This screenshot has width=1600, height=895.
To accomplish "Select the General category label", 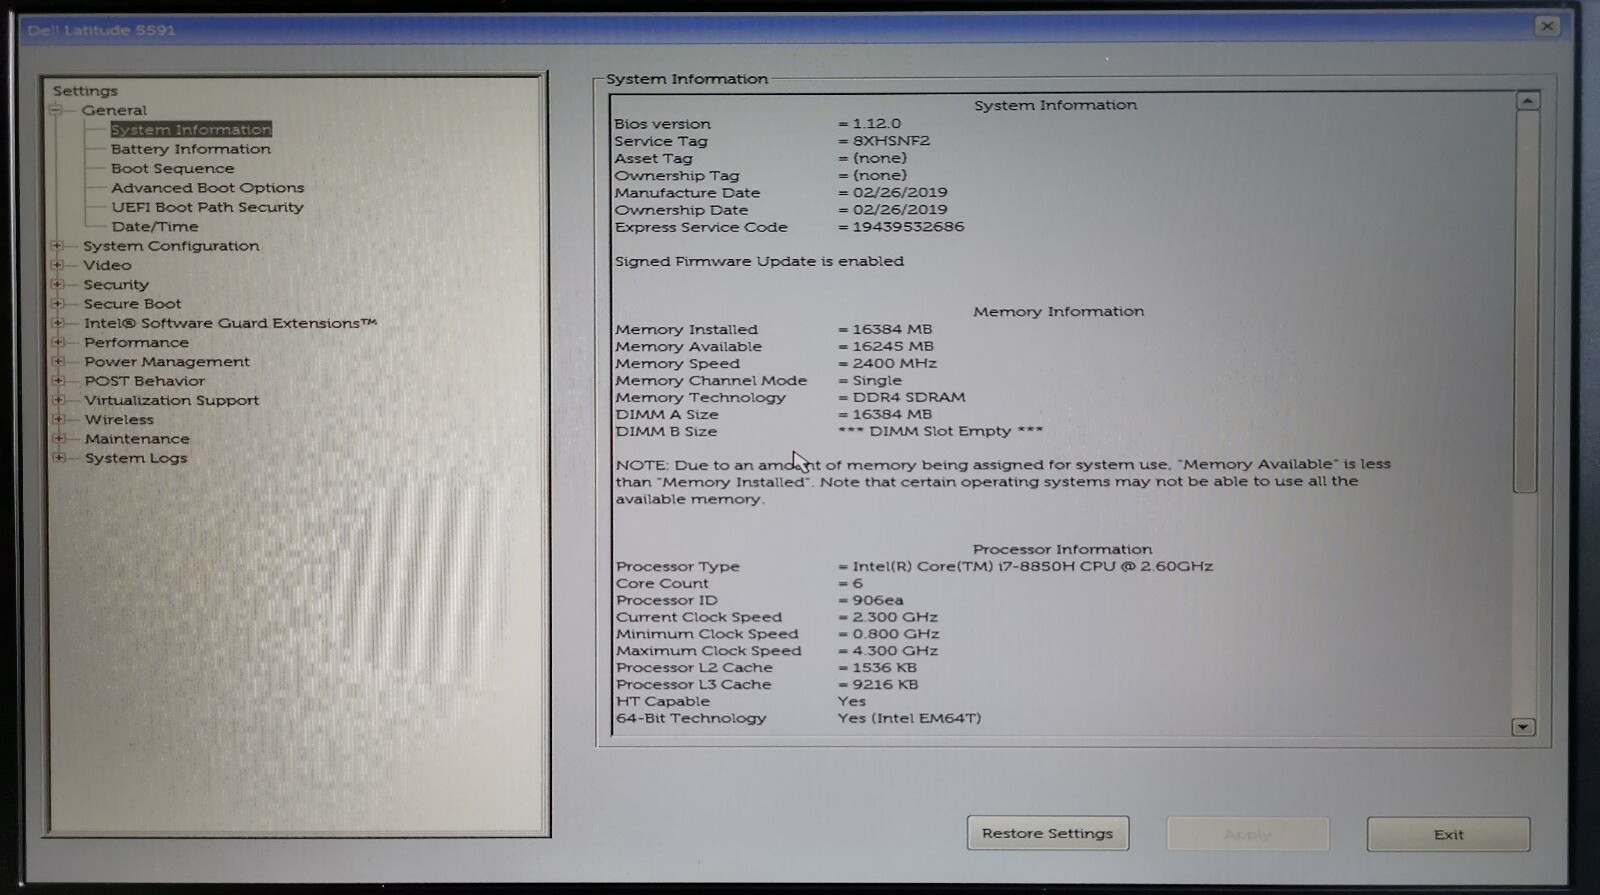I will pos(114,110).
